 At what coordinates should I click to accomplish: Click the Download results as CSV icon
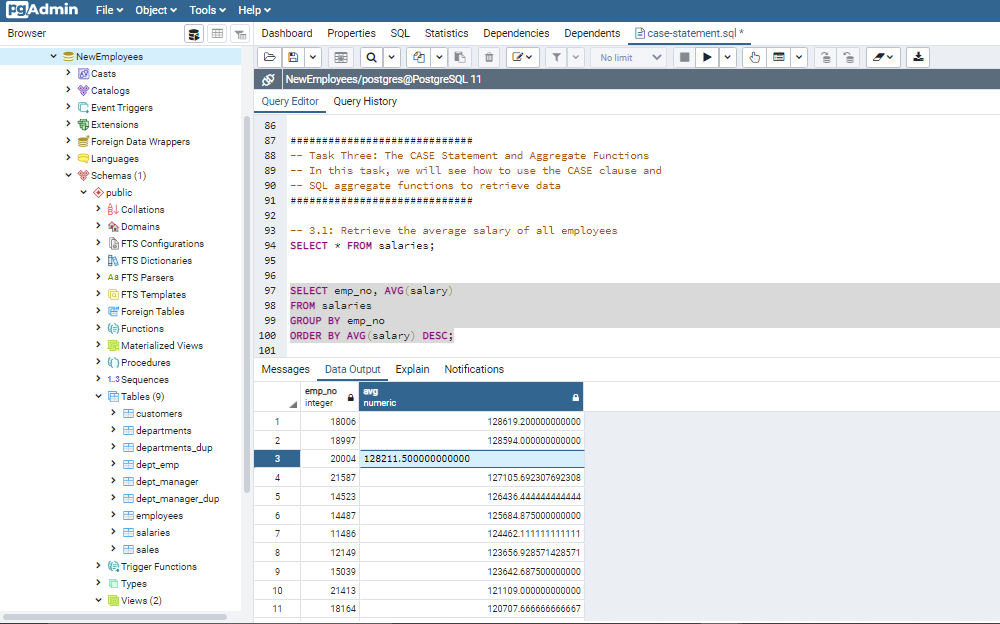pyautogui.click(x=919, y=57)
